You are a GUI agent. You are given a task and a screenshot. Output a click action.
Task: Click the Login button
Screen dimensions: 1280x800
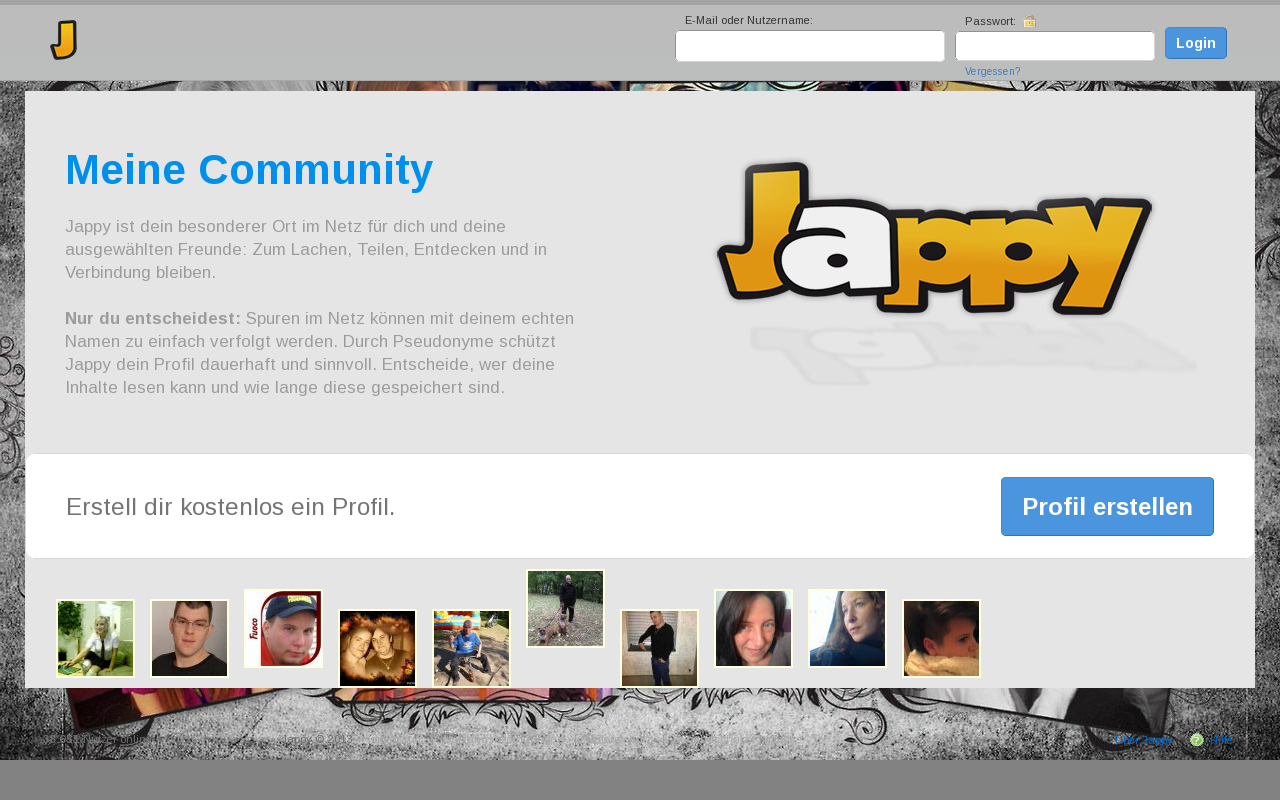tap(1196, 43)
